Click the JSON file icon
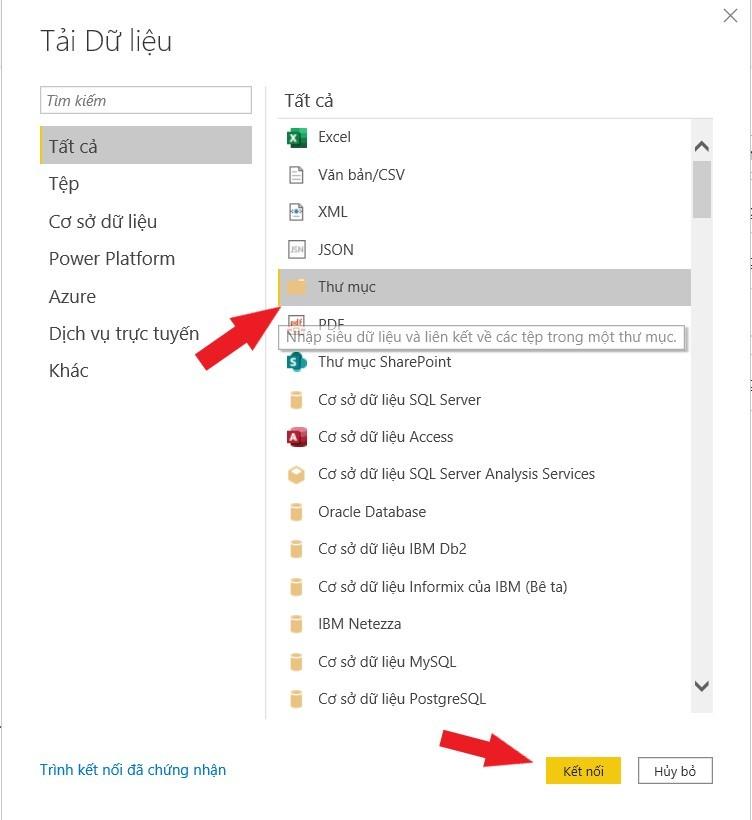Image resolution: width=752 pixels, height=820 pixels. (x=297, y=249)
